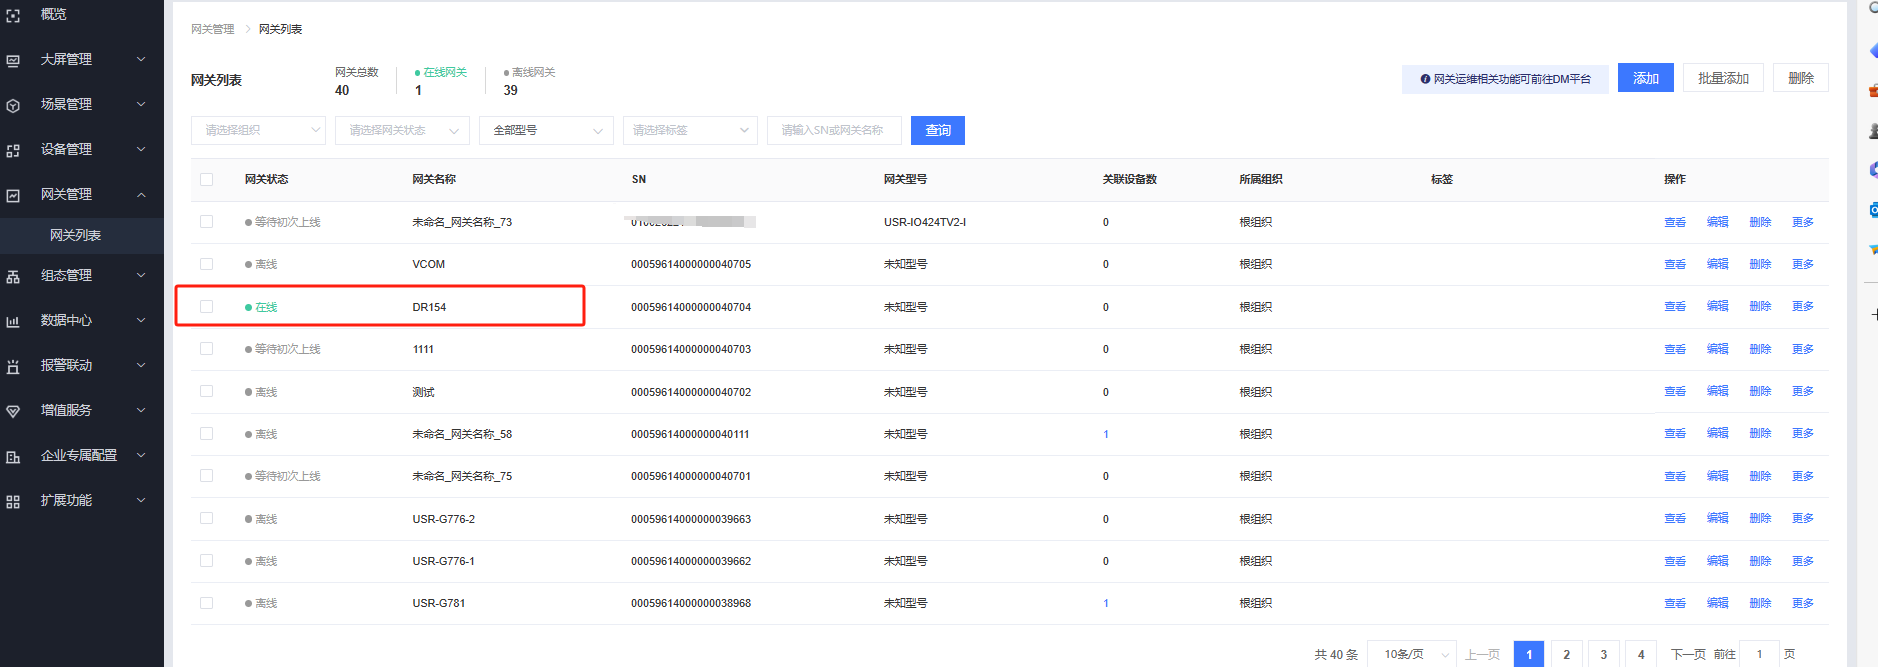The height and width of the screenshot is (667, 1878).
Task: Click the SN or gateway name search field
Action: [834, 131]
